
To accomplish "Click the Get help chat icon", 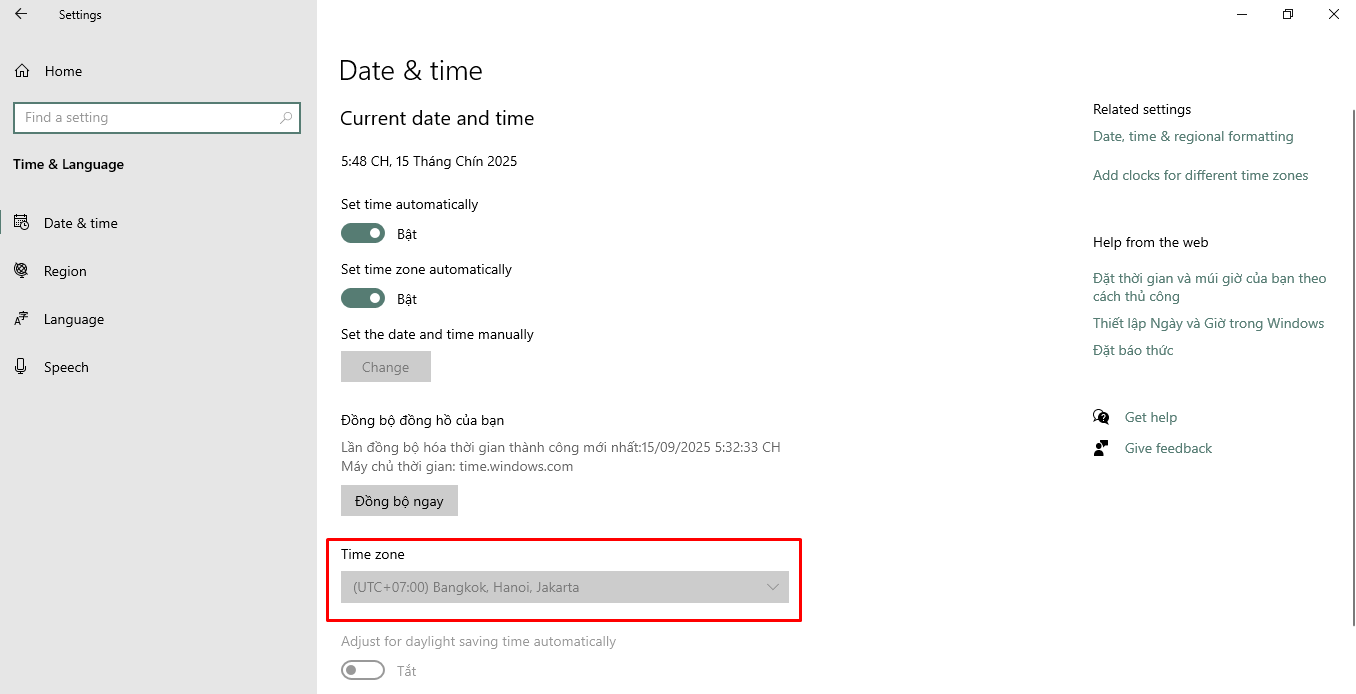I will pos(1101,417).
